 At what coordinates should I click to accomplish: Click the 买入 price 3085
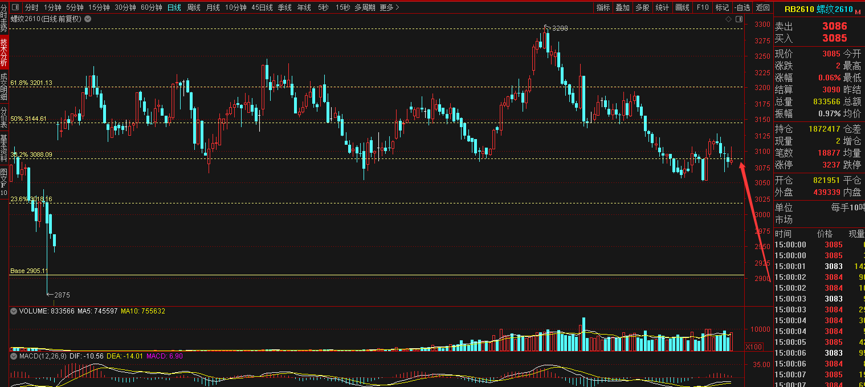click(x=834, y=38)
